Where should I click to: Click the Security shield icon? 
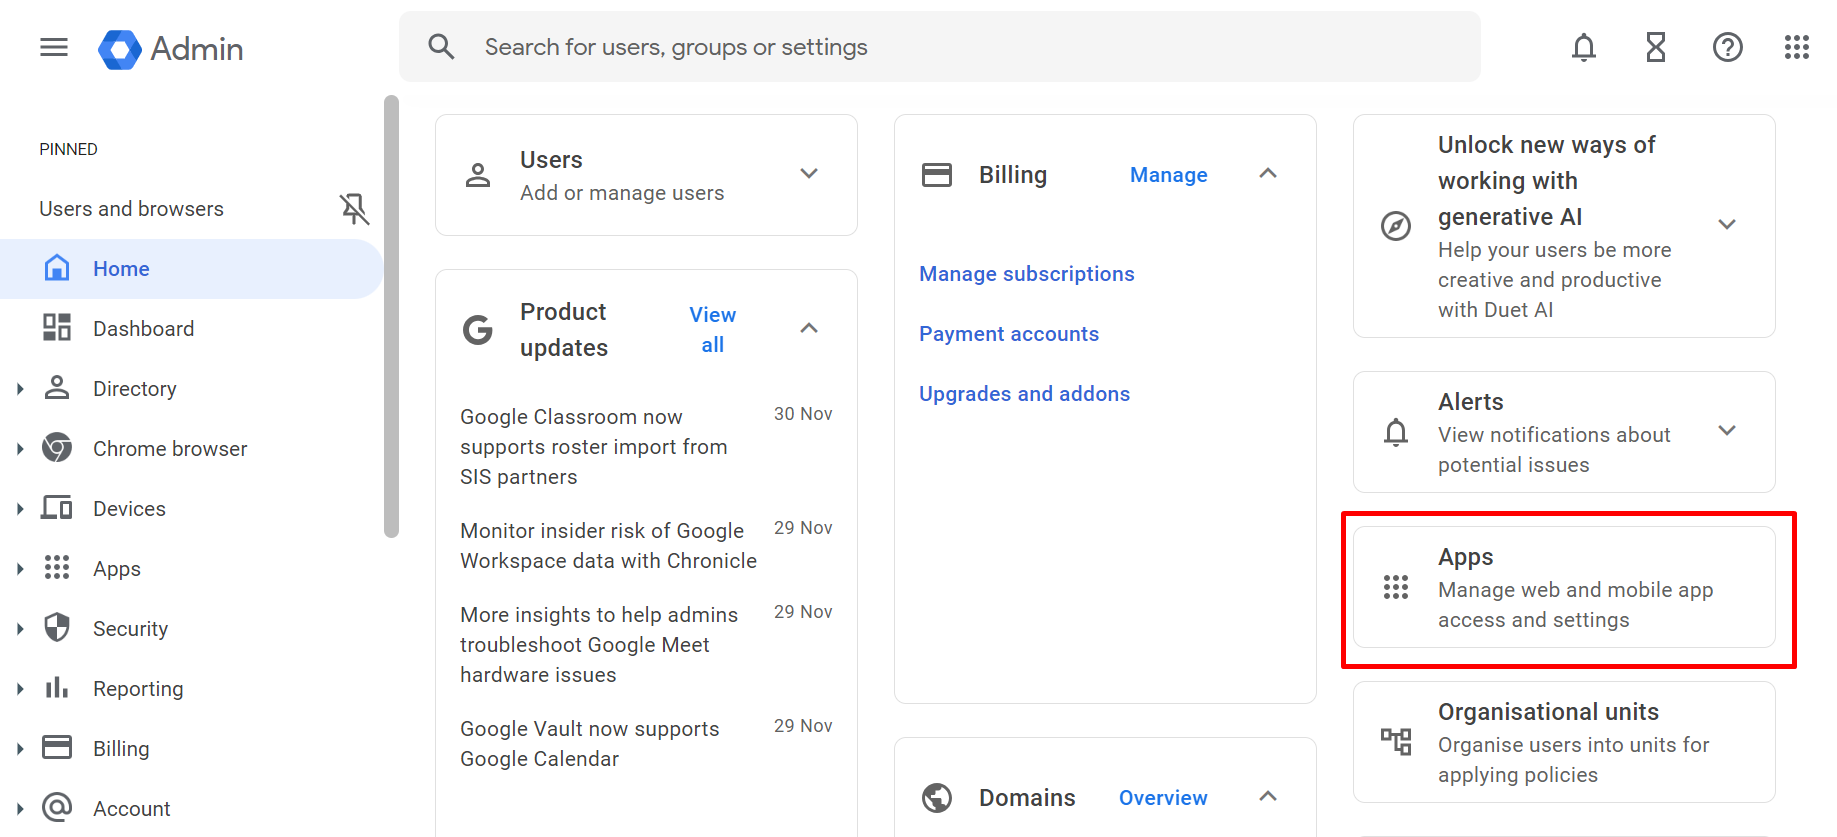[x=57, y=628]
